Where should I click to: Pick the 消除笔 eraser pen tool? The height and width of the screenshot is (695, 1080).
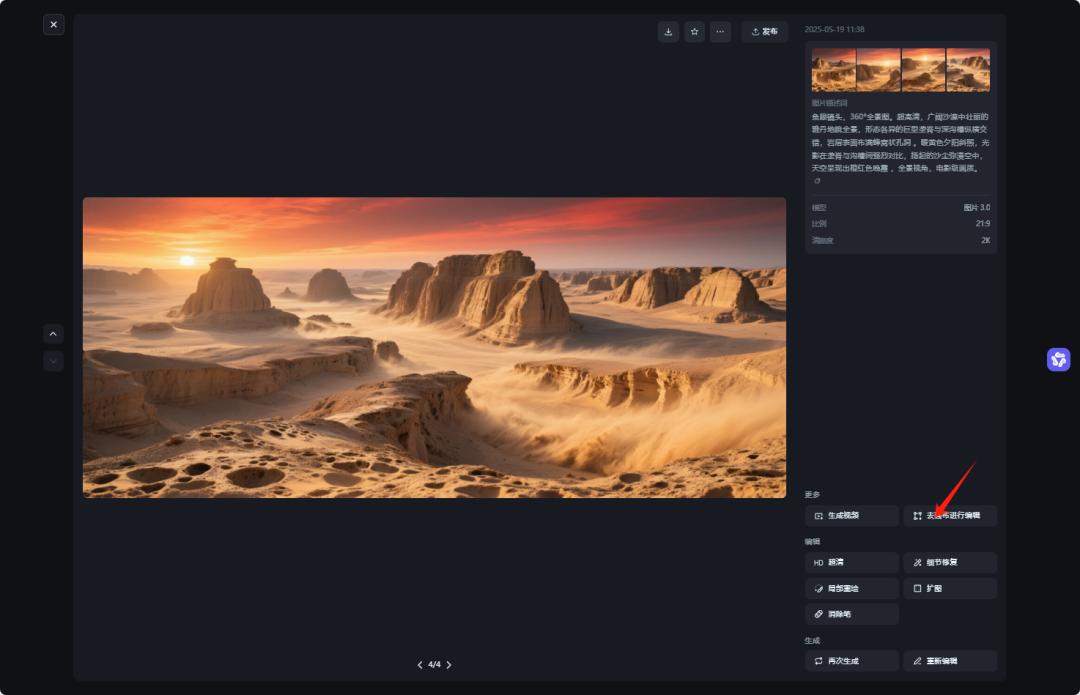[x=852, y=614]
